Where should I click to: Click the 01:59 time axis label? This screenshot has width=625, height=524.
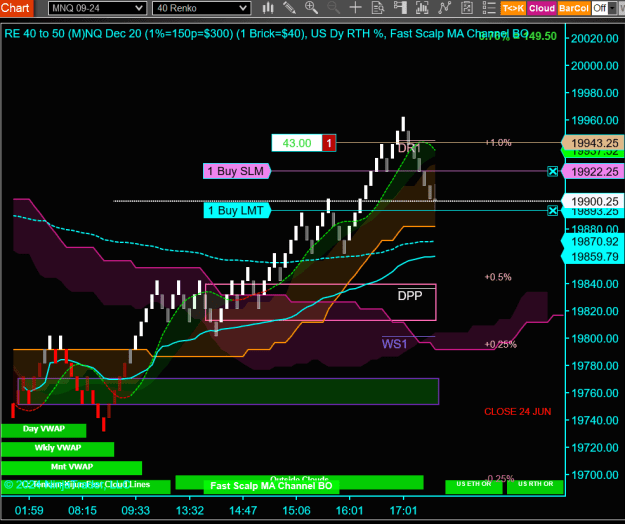[29, 510]
